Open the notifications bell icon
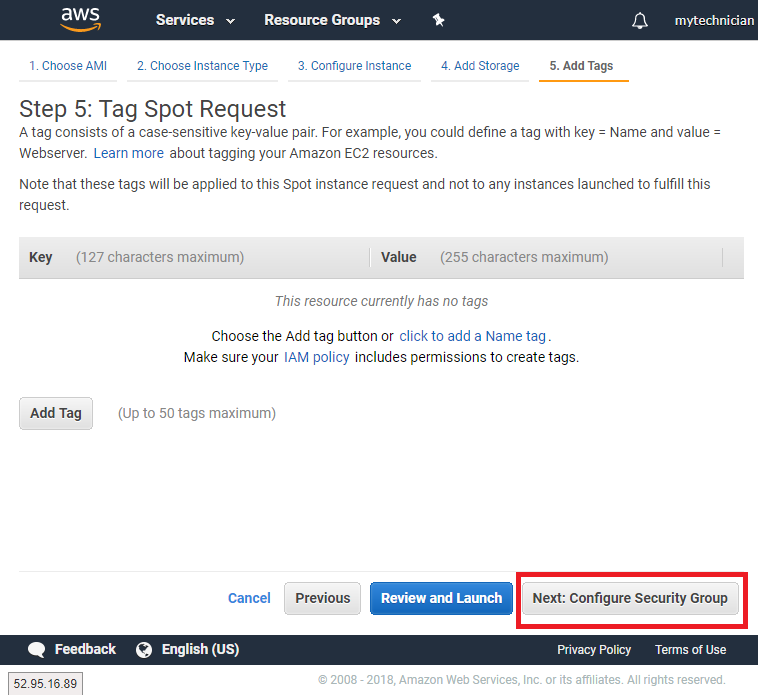Viewport: 758px width, 695px height. pos(640,21)
